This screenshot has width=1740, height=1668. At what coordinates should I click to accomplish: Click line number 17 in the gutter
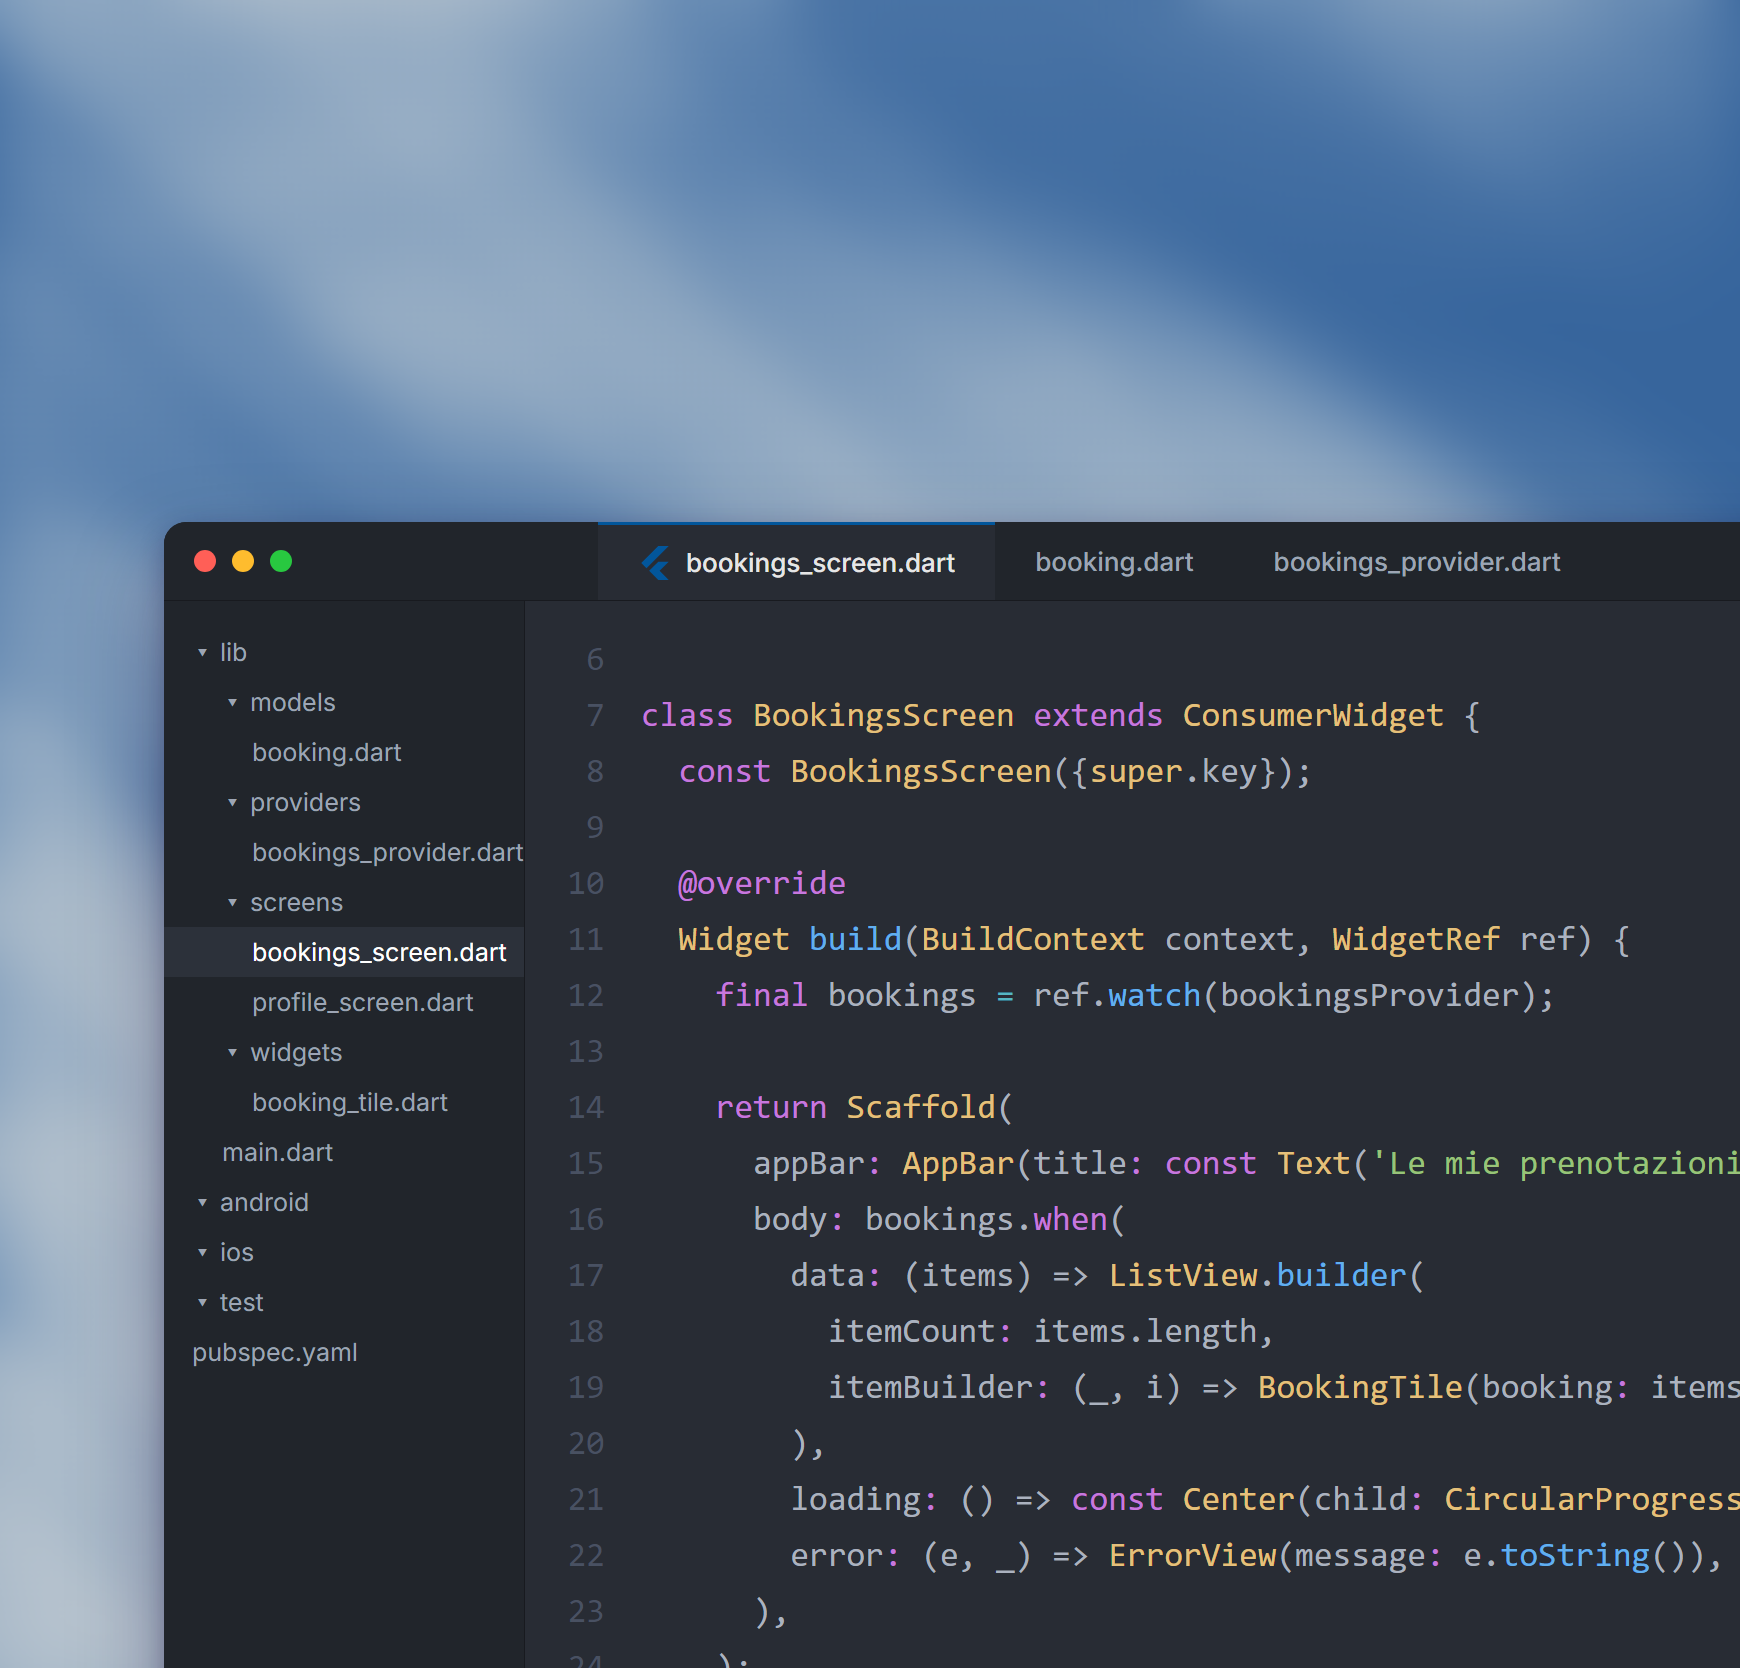click(586, 1275)
